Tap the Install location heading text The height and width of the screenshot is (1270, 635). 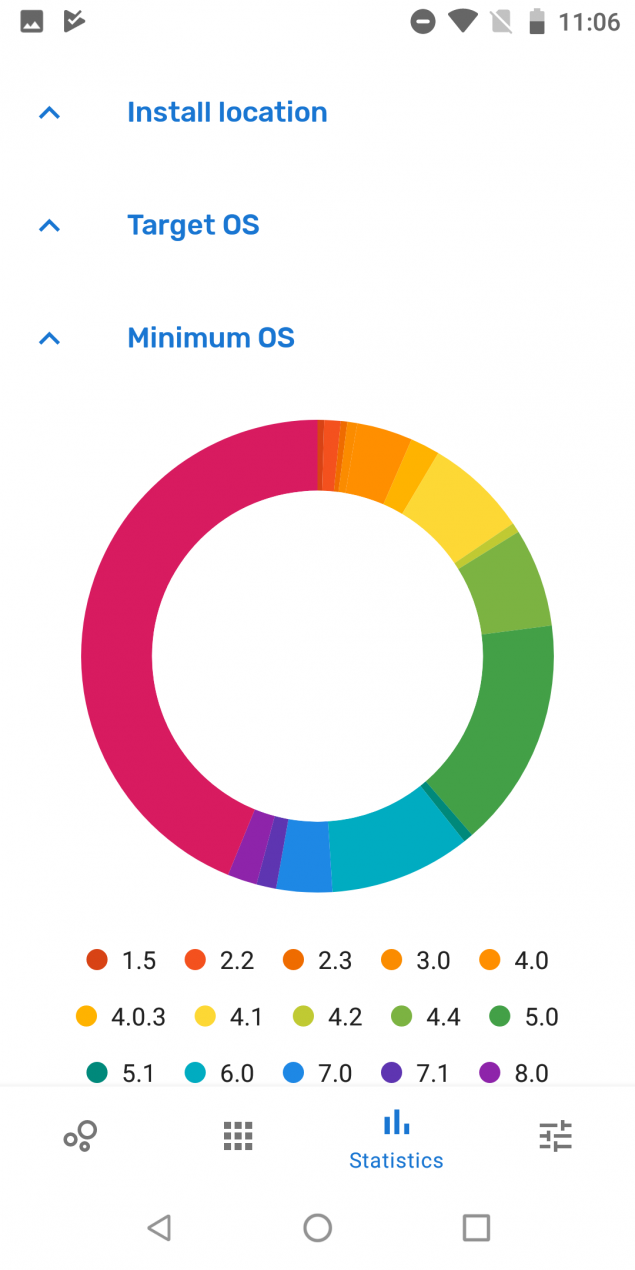[227, 112]
